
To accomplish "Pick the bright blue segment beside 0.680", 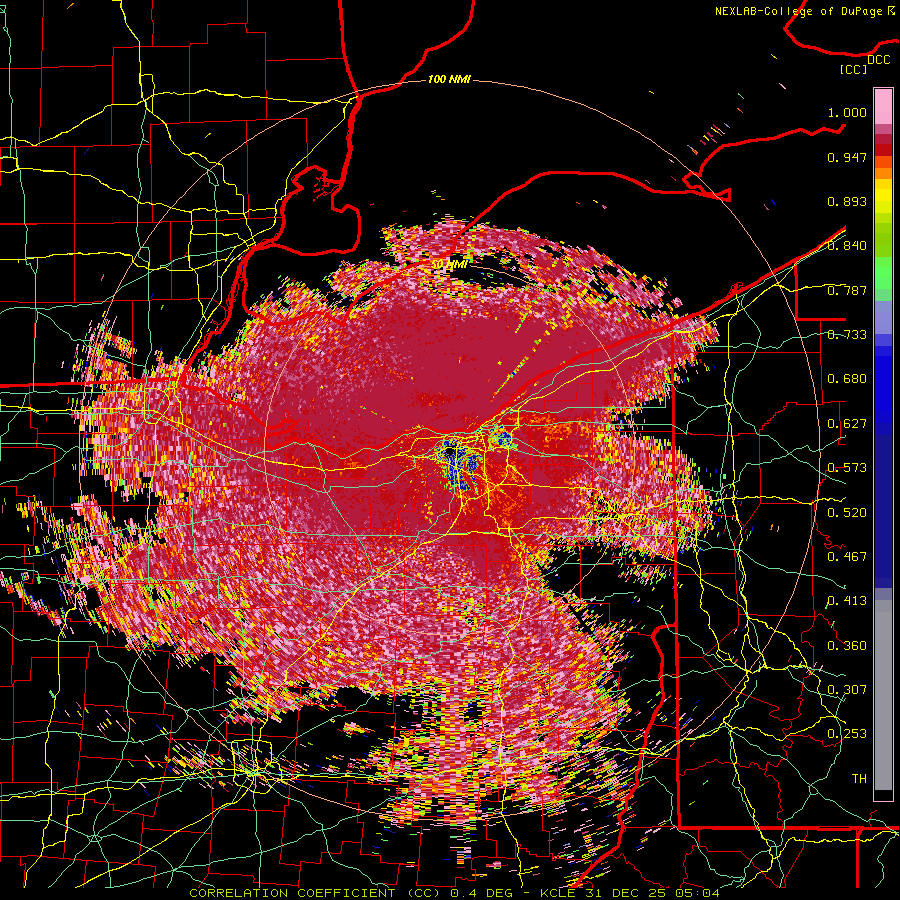I will point(883,382).
